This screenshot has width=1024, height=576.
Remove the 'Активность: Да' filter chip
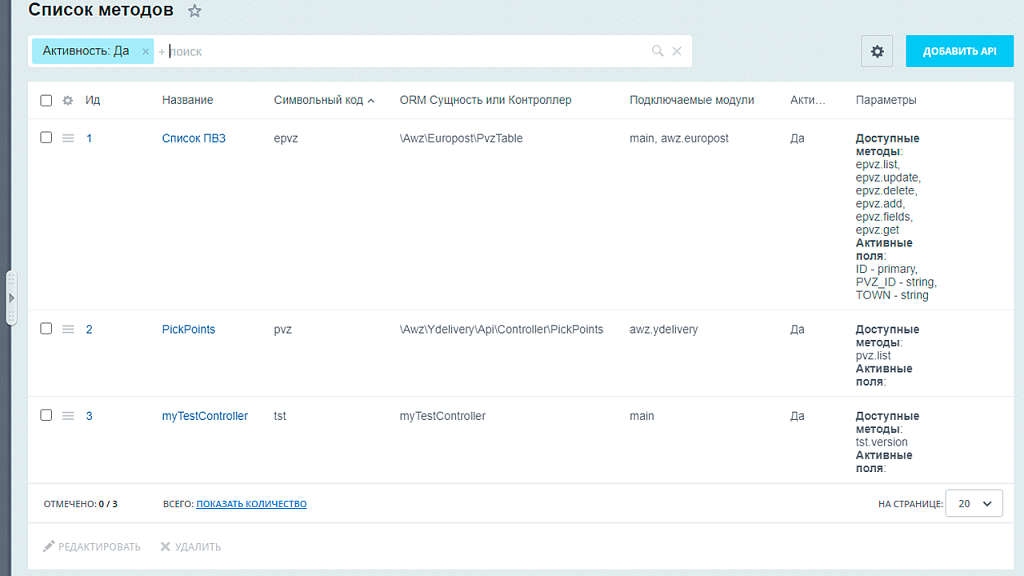click(145, 51)
